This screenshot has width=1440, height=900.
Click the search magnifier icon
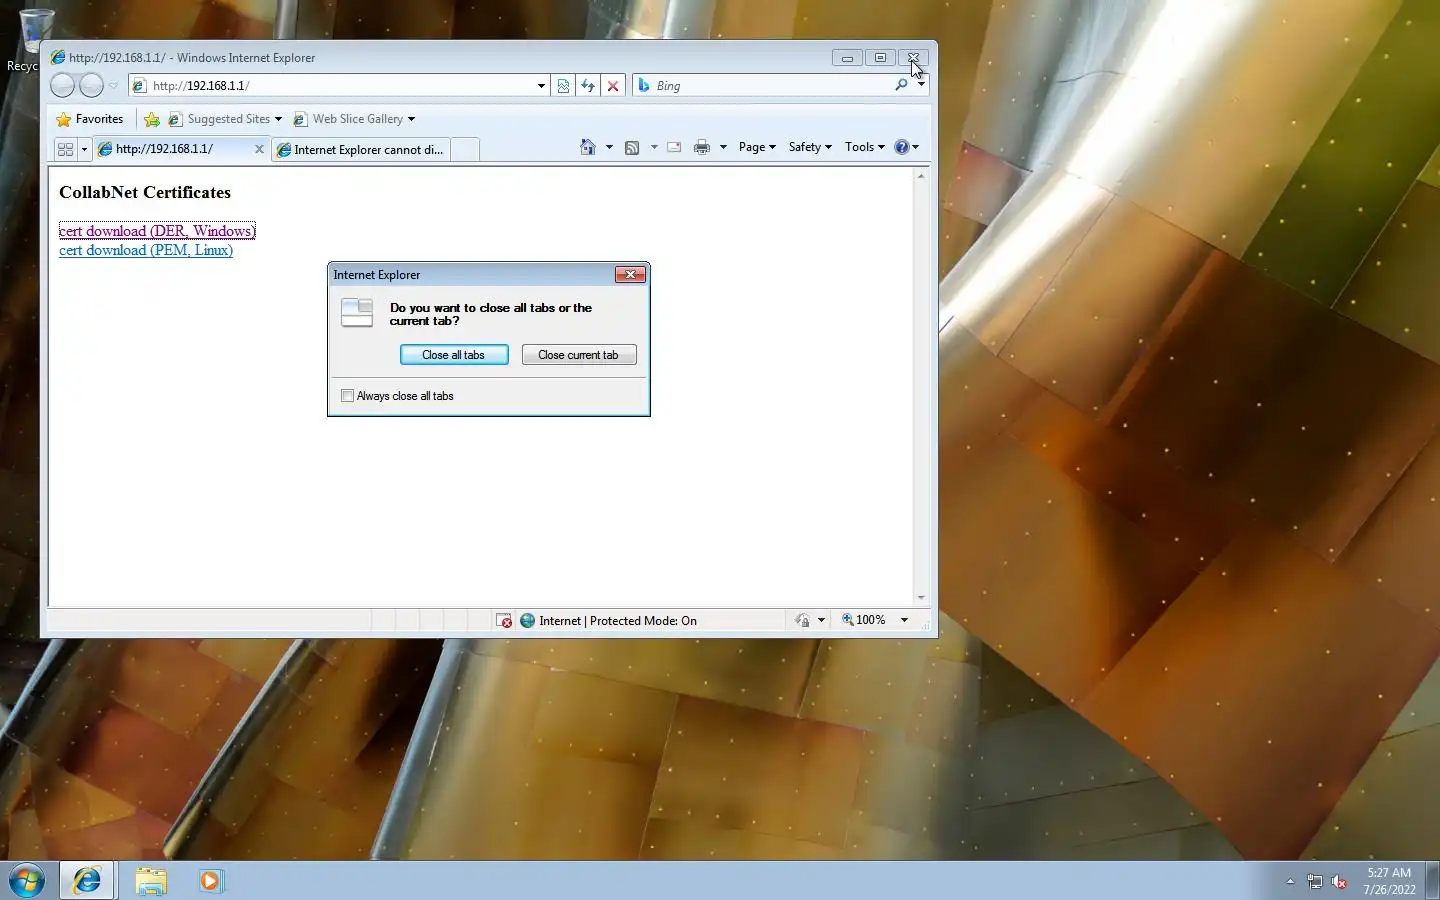point(901,86)
